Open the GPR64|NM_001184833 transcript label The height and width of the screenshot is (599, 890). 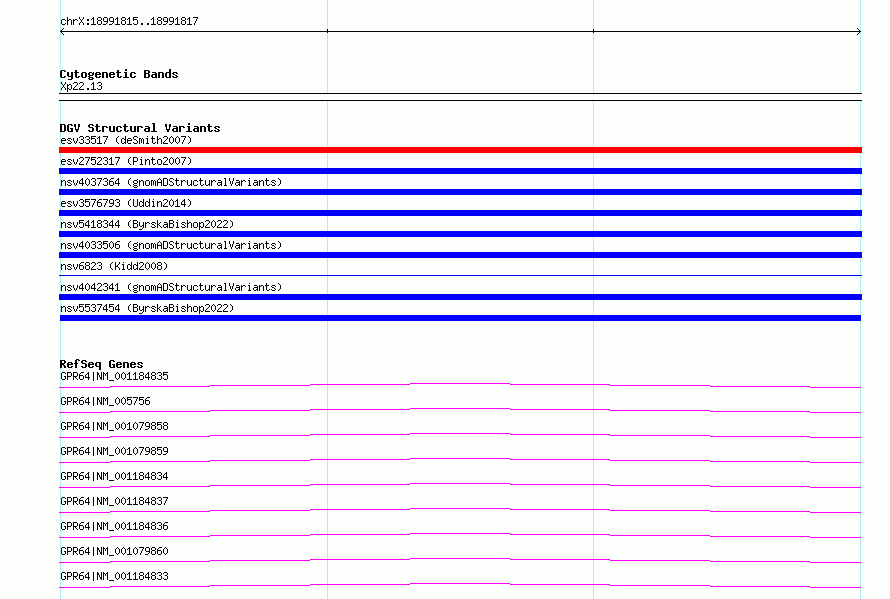114,576
